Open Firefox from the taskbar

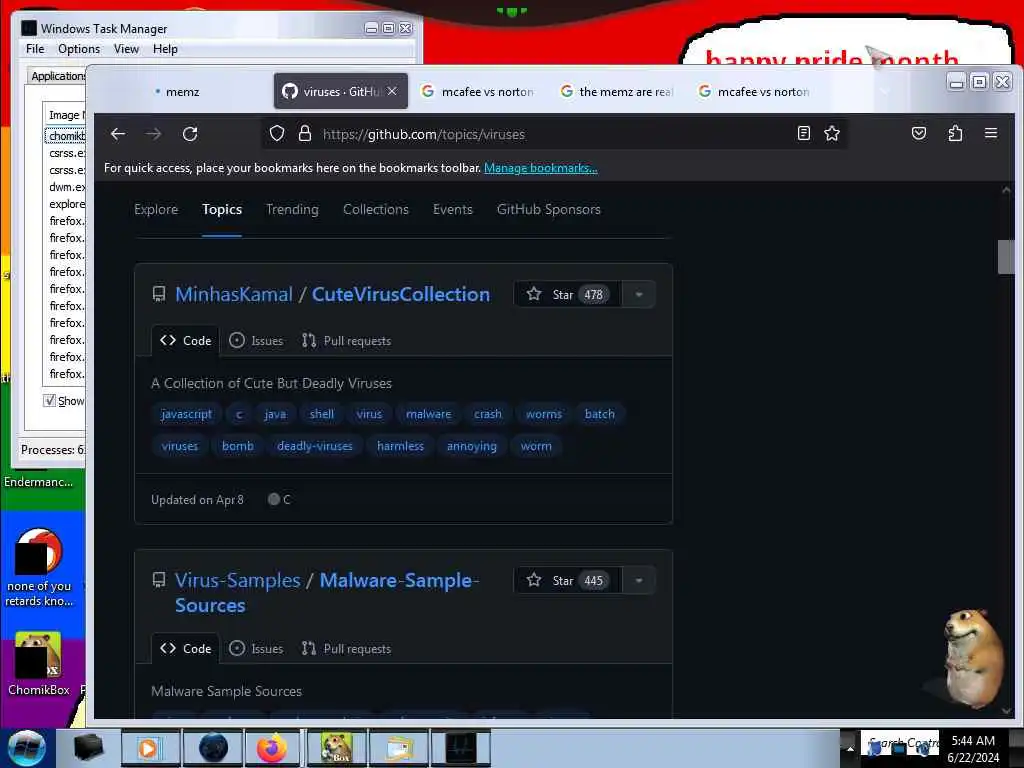[272, 748]
